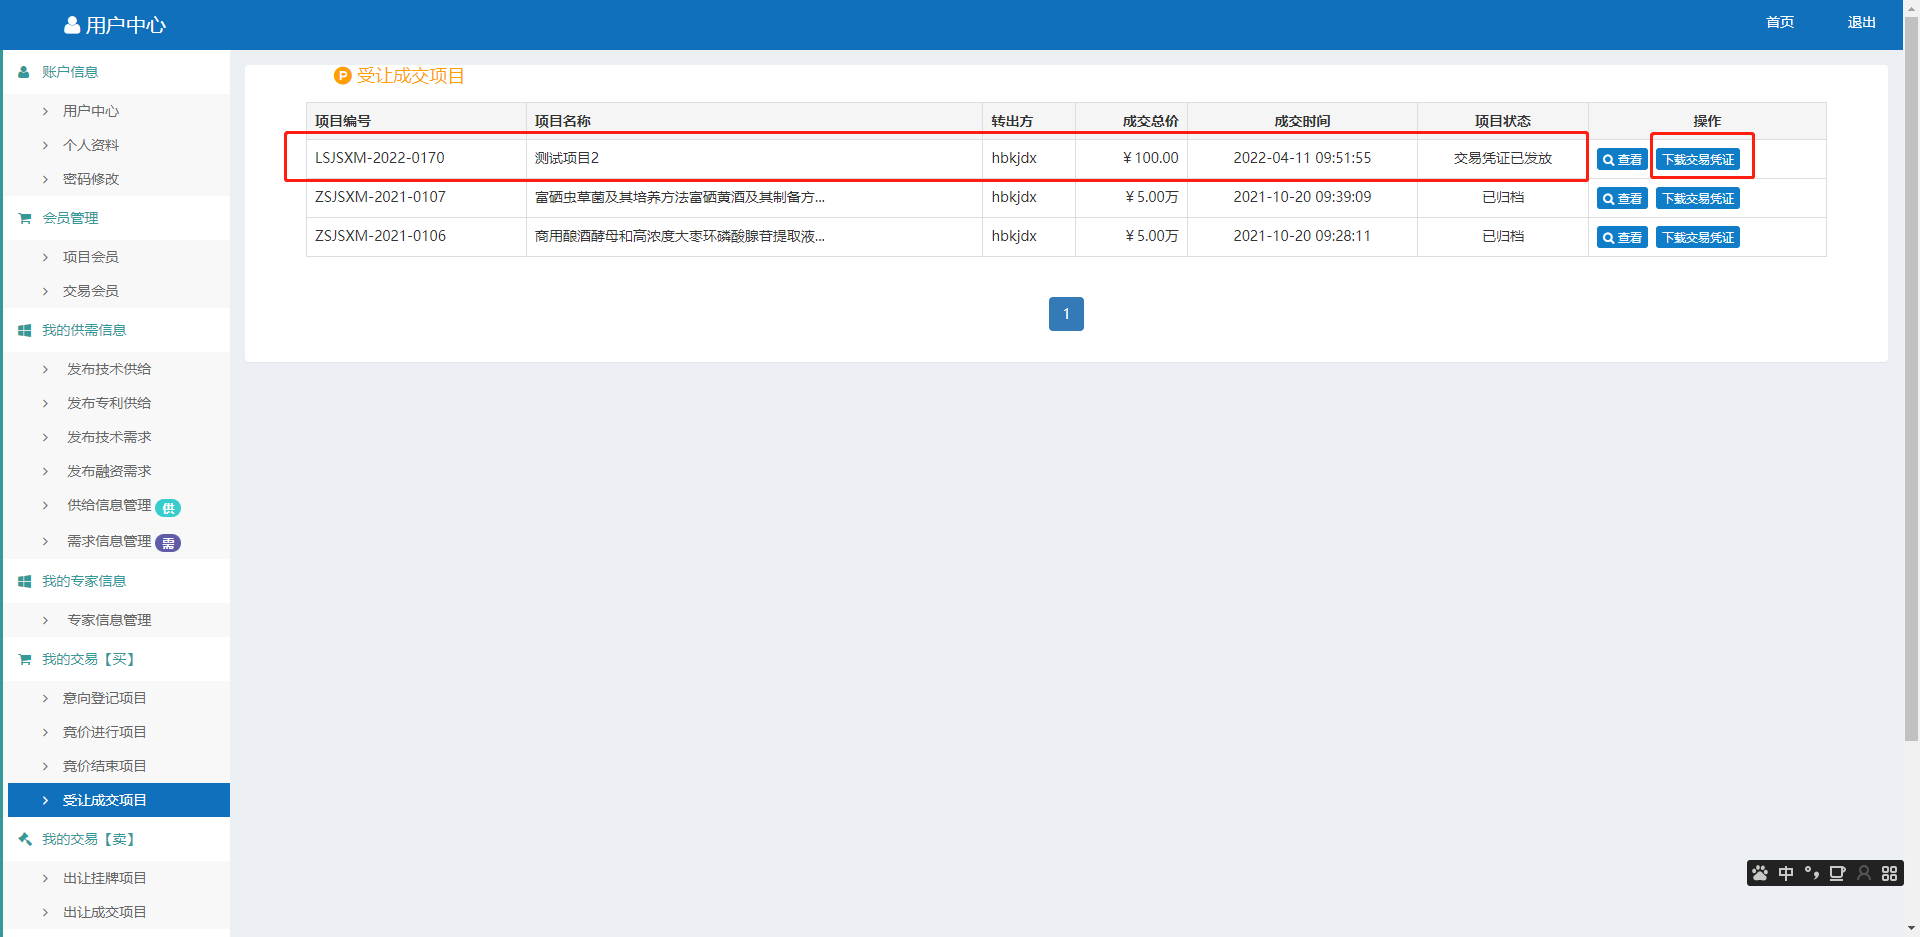The height and width of the screenshot is (937, 1920).
Task: Click the page vertical scrollbar thumb
Action: click(x=1911, y=378)
